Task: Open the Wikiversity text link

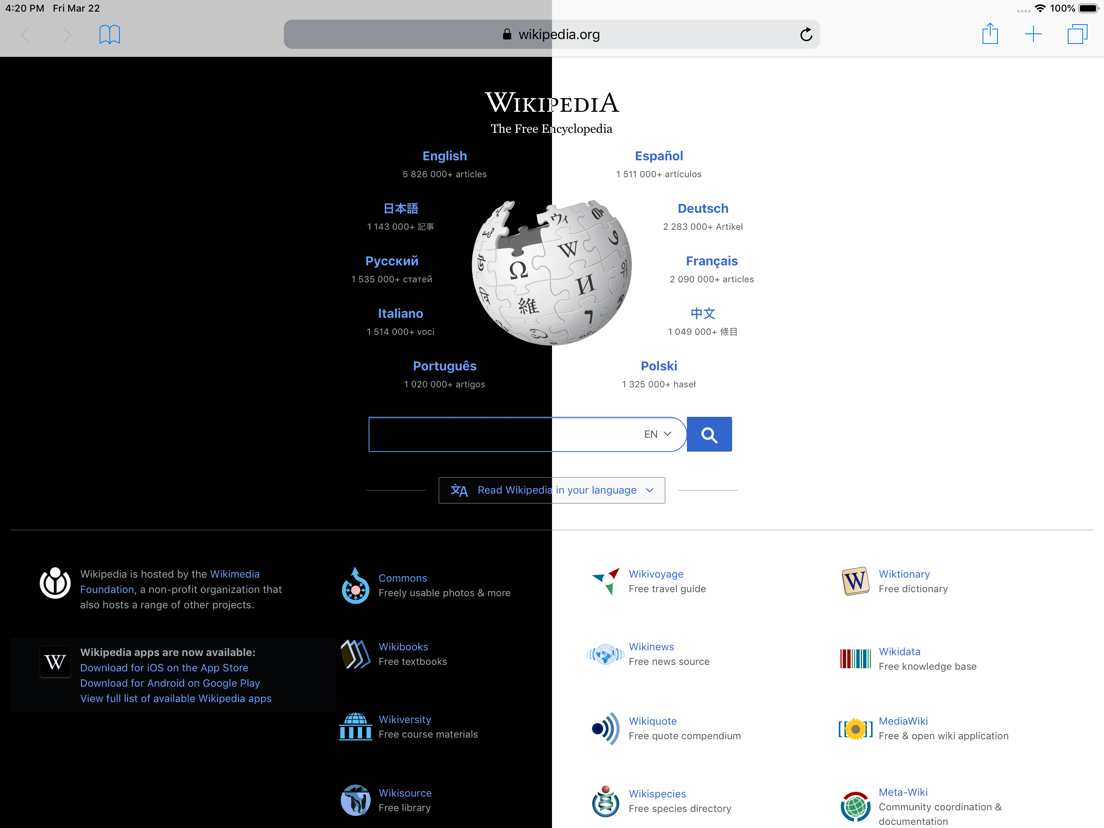Action: [x=405, y=720]
